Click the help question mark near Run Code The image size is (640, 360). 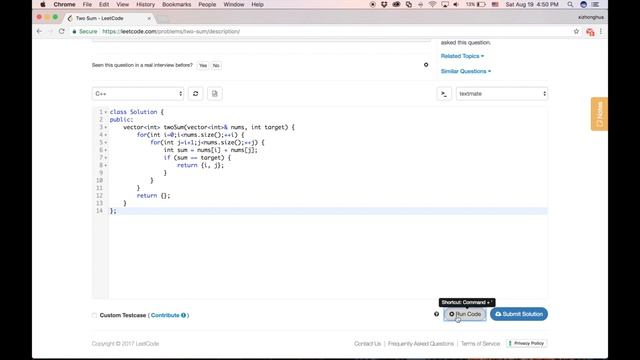(x=436, y=314)
